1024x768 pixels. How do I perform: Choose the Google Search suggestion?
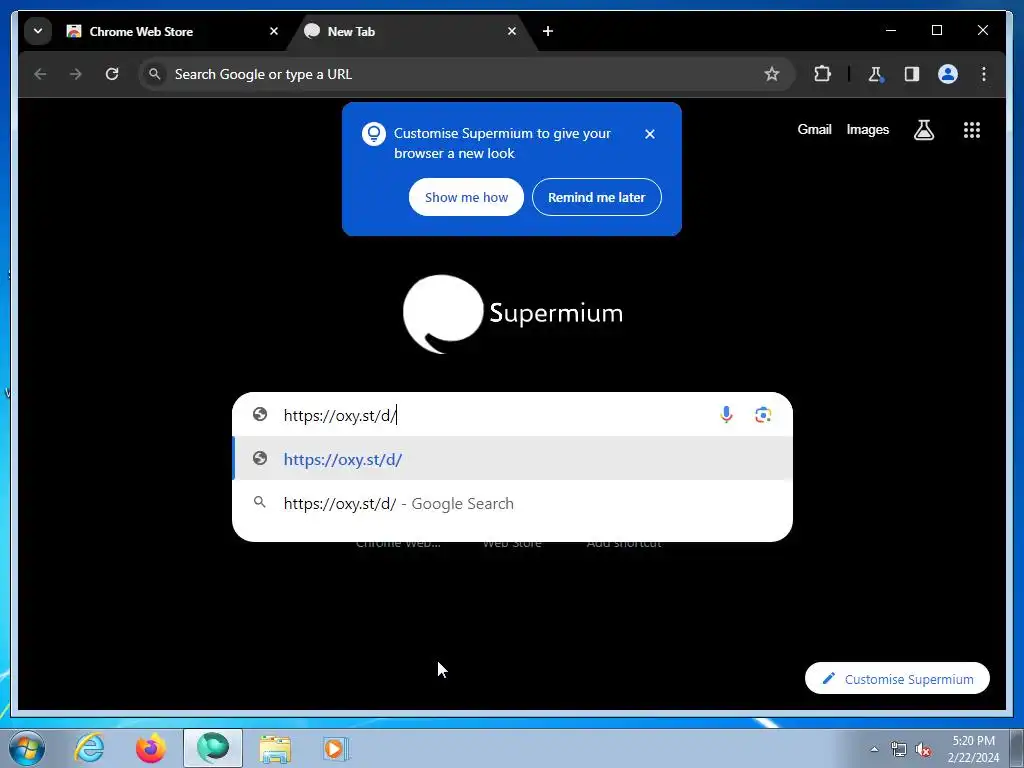point(513,504)
